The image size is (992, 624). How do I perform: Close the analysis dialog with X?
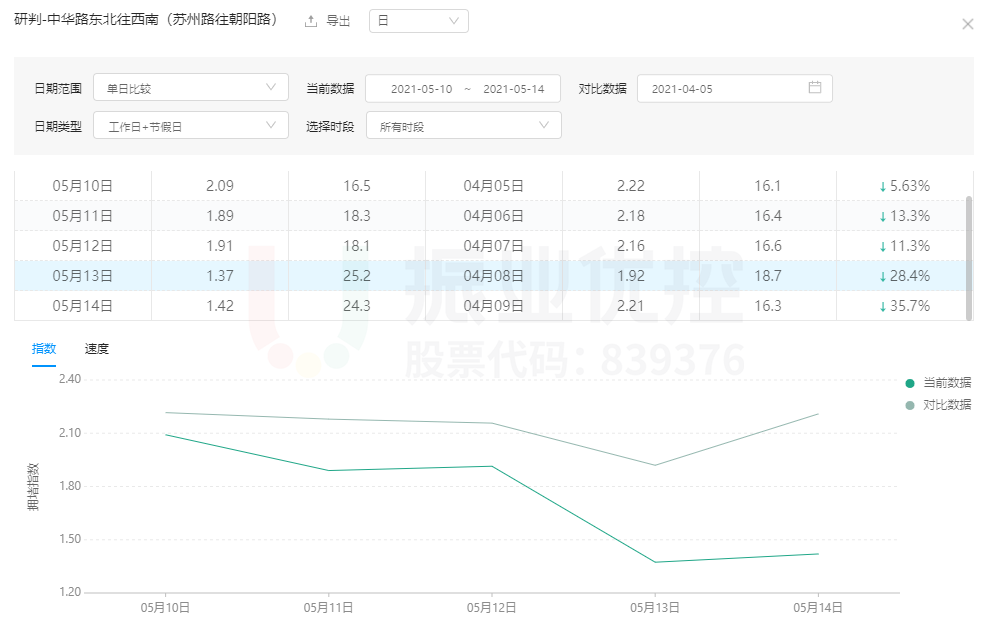[967, 24]
